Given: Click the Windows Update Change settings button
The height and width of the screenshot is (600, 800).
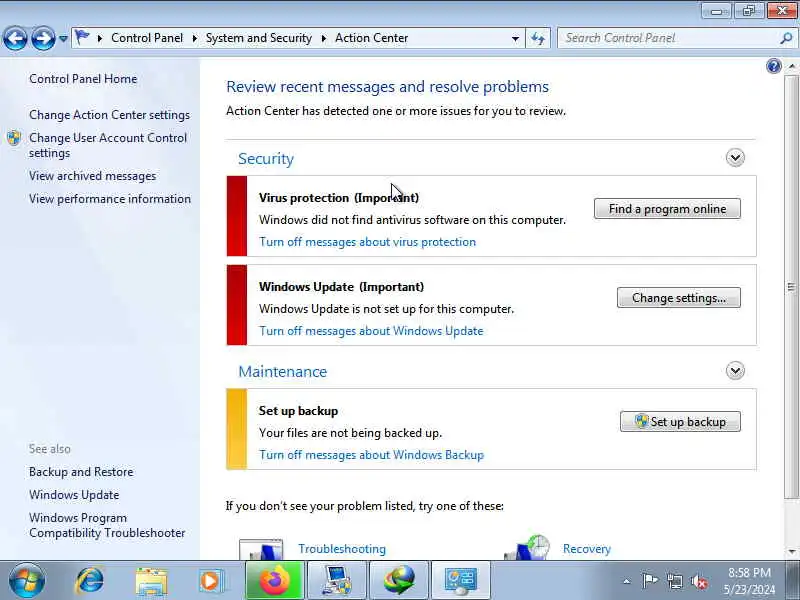Looking at the screenshot, I should (x=679, y=297).
